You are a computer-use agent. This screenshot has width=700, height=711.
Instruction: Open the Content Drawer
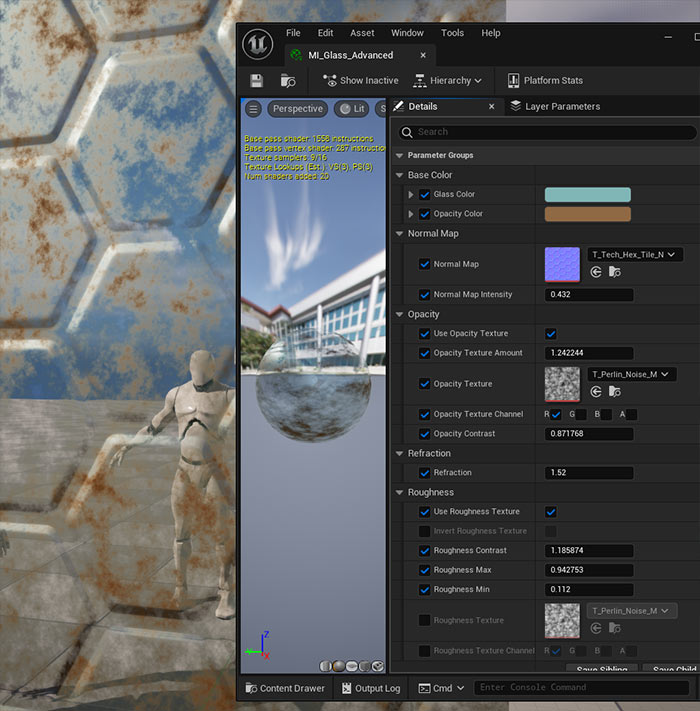tap(283, 688)
